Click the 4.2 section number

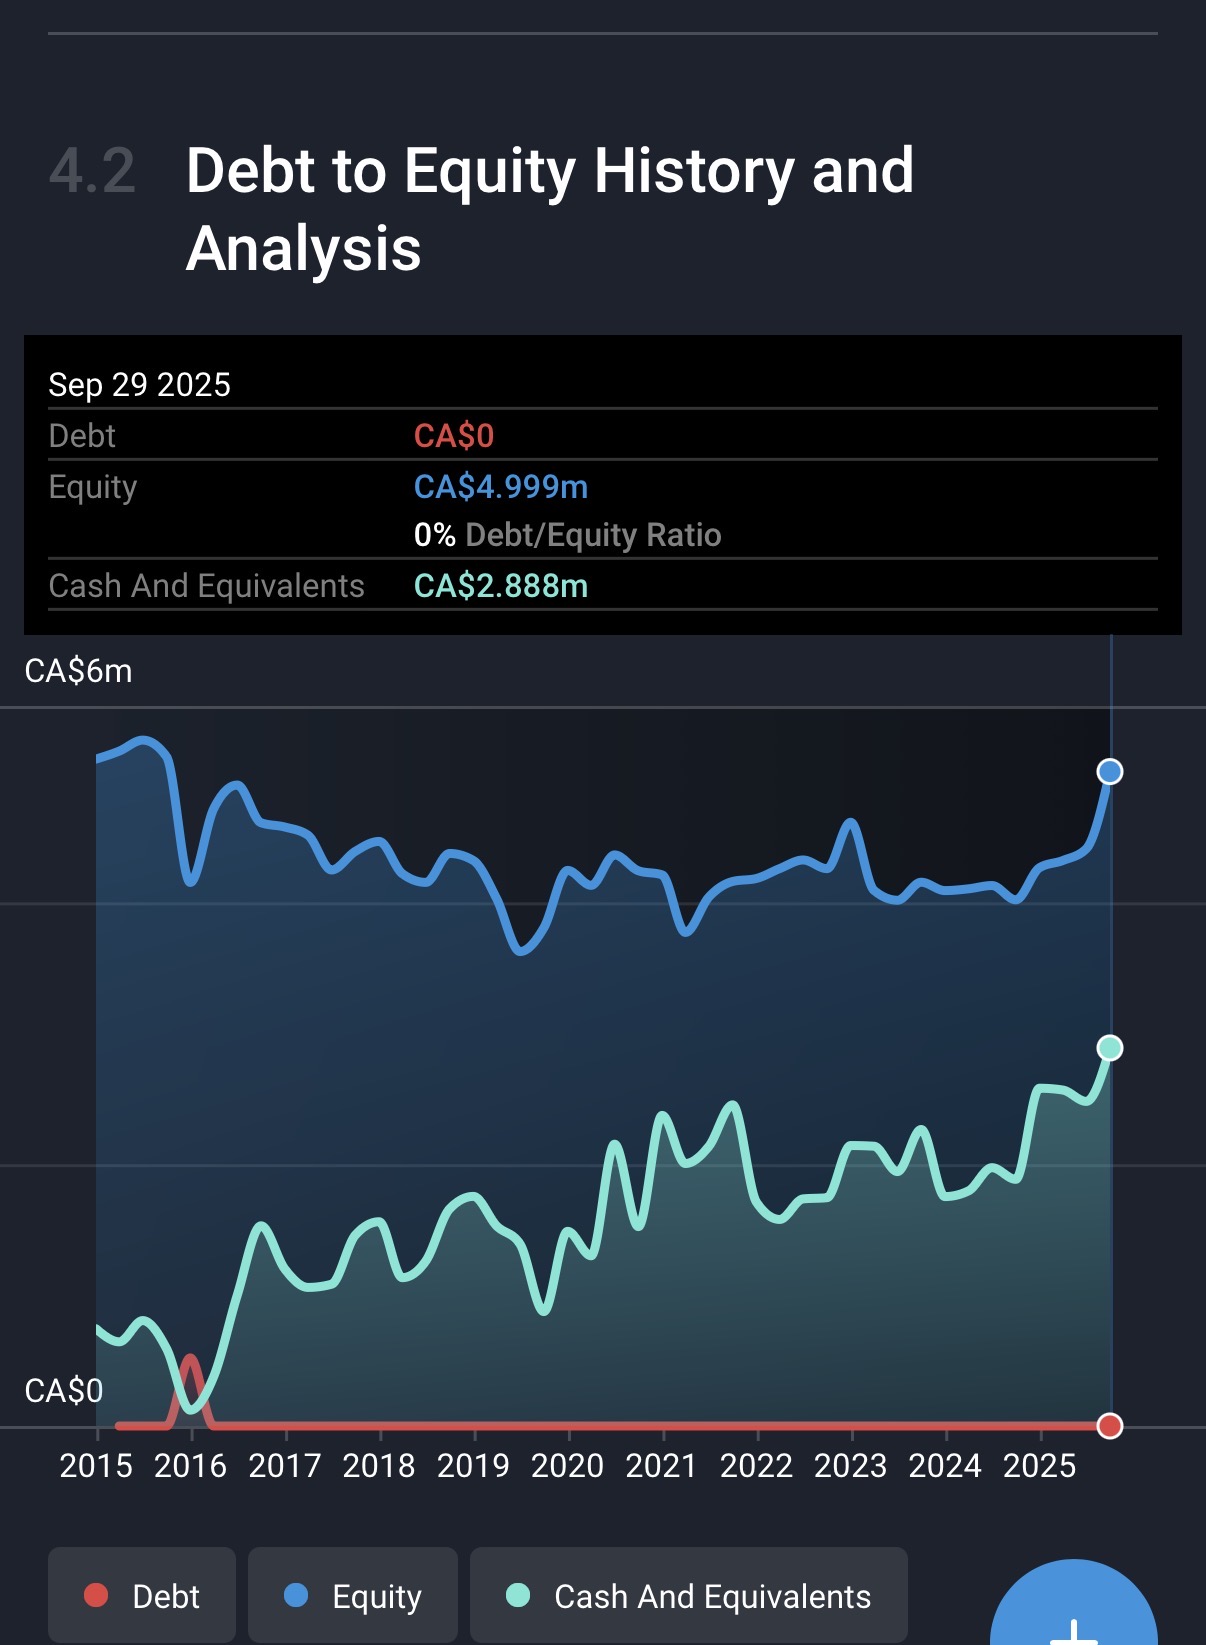click(x=92, y=171)
